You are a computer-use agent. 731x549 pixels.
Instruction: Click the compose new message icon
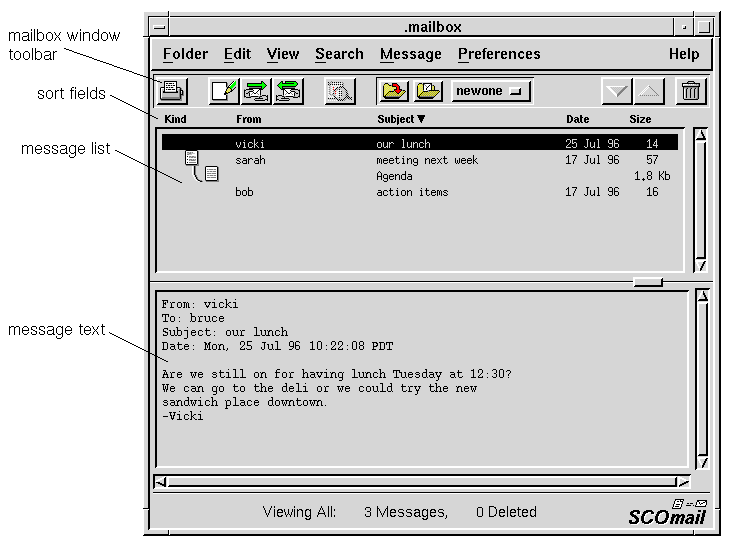click(224, 92)
